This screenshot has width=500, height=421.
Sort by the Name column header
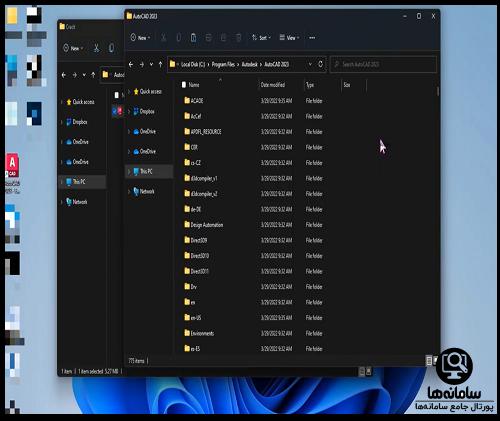point(194,85)
